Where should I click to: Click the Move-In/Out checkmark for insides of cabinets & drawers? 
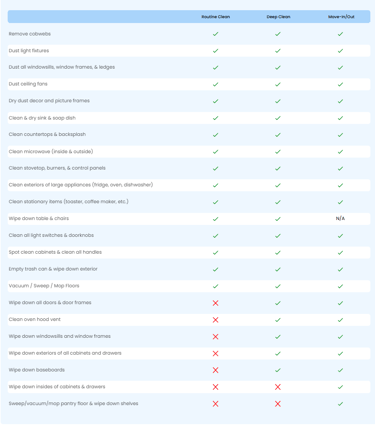[x=340, y=387]
